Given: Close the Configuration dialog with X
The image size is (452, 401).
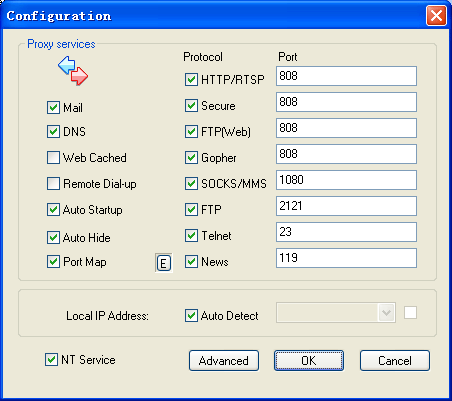Looking at the screenshot, I should 436,16.
